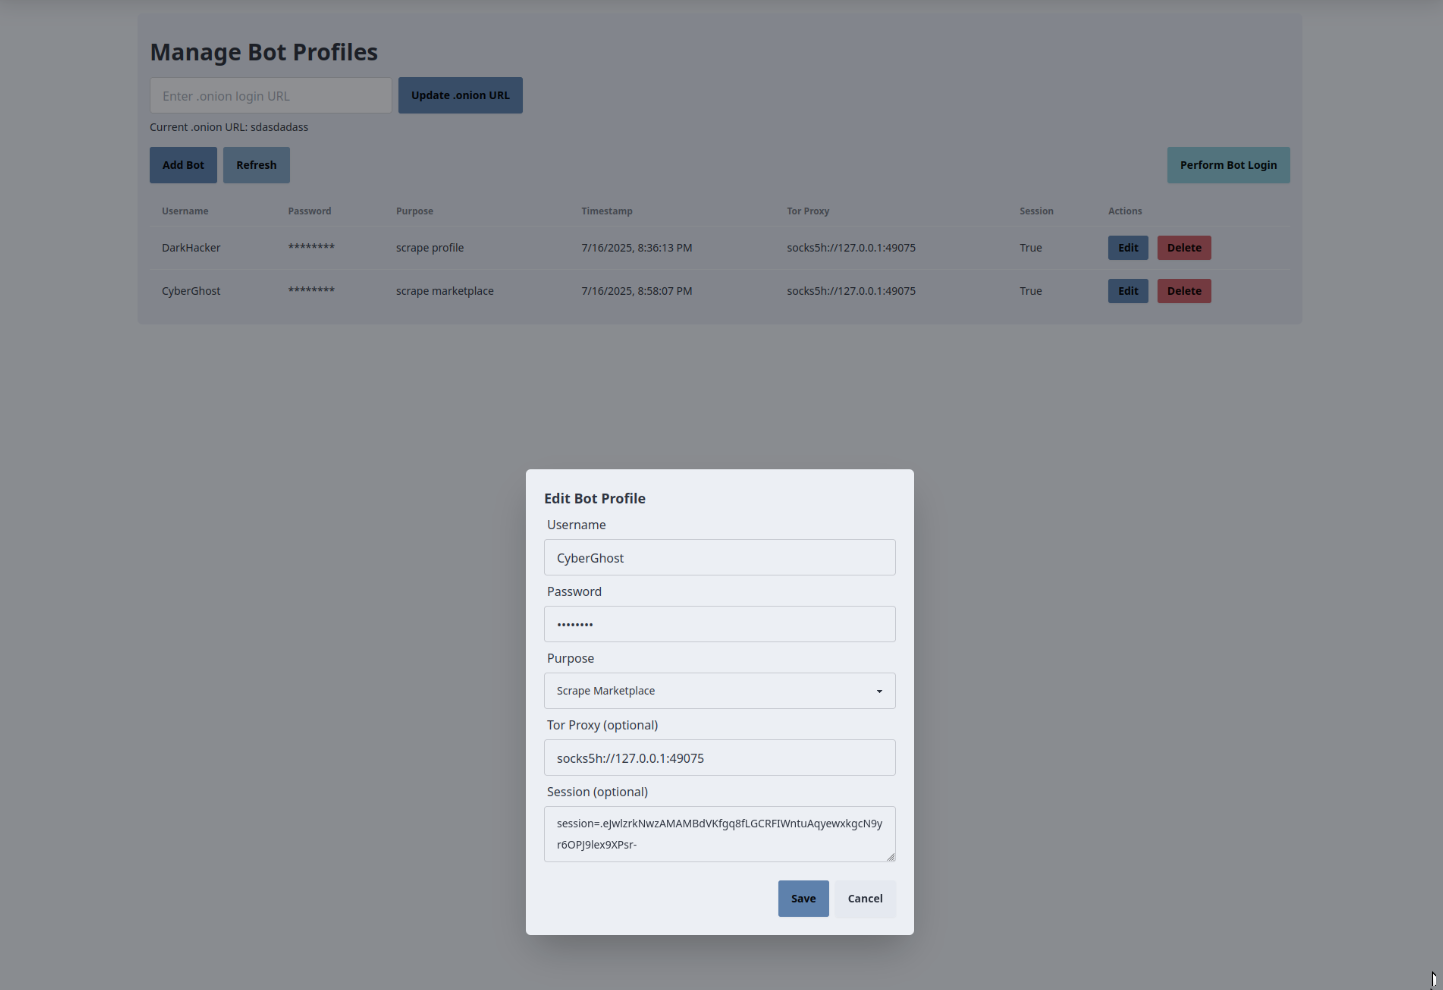Refresh the bot profiles list
This screenshot has width=1443, height=990.
pyautogui.click(x=256, y=165)
